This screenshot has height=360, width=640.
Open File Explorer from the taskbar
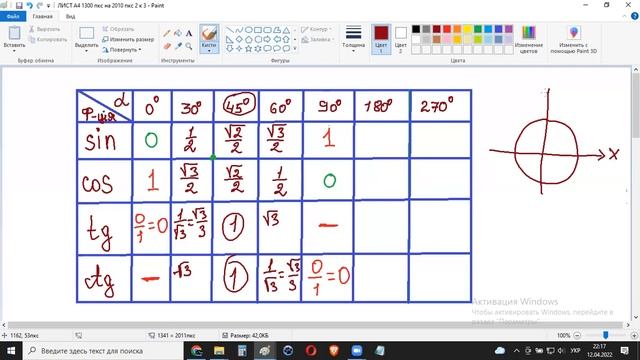click(220, 351)
